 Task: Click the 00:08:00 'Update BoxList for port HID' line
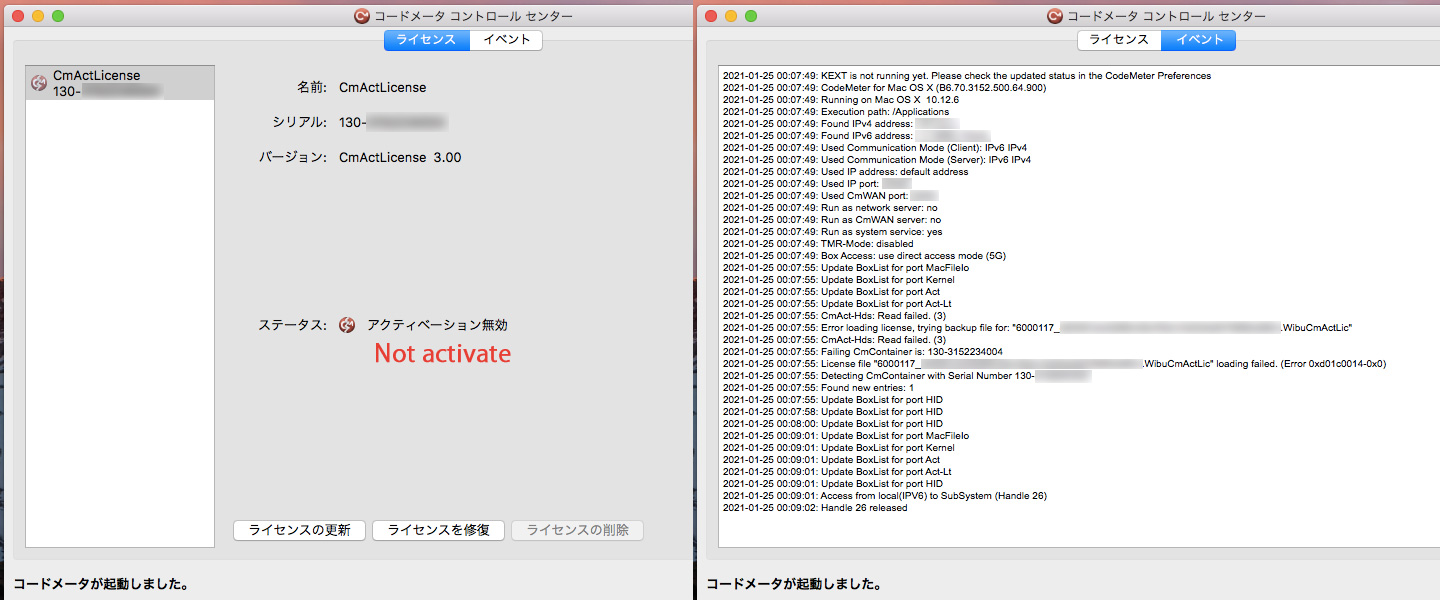click(x=833, y=424)
